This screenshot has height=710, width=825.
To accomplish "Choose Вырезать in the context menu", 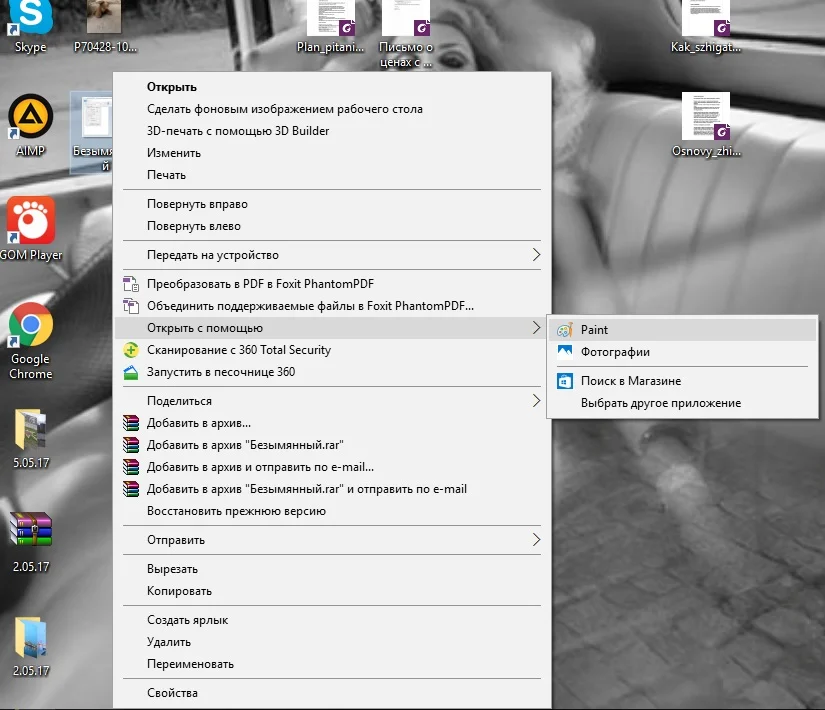I will coord(332,569).
